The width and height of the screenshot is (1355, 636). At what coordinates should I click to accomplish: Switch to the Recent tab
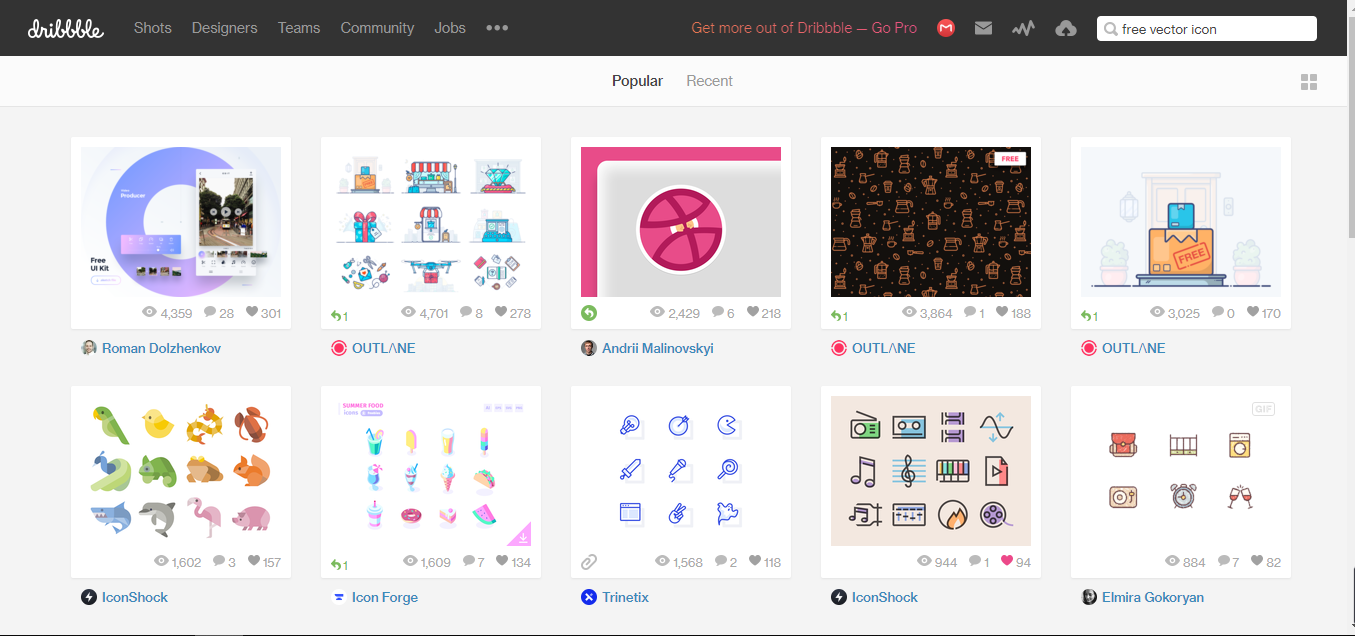pos(710,81)
